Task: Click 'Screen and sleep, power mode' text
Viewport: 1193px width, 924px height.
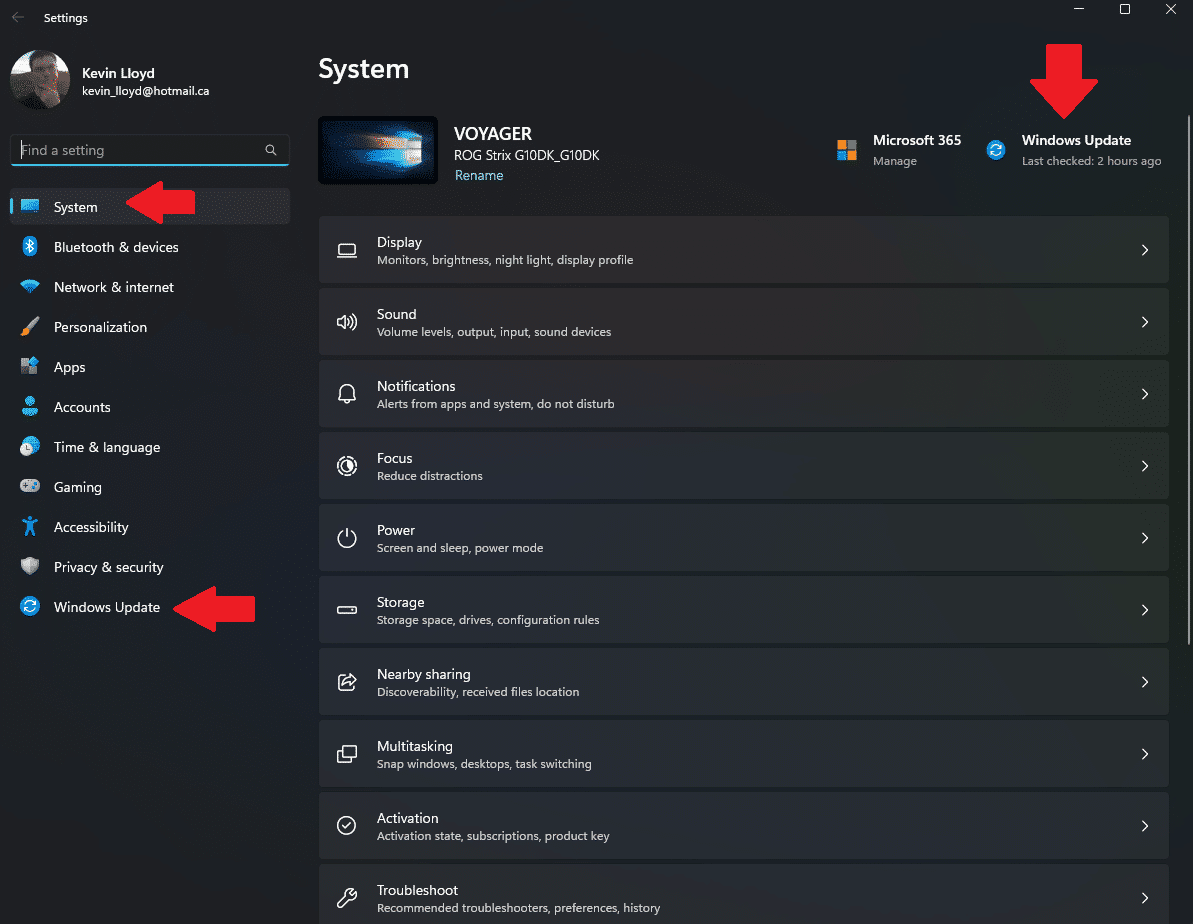Action: [x=460, y=548]
